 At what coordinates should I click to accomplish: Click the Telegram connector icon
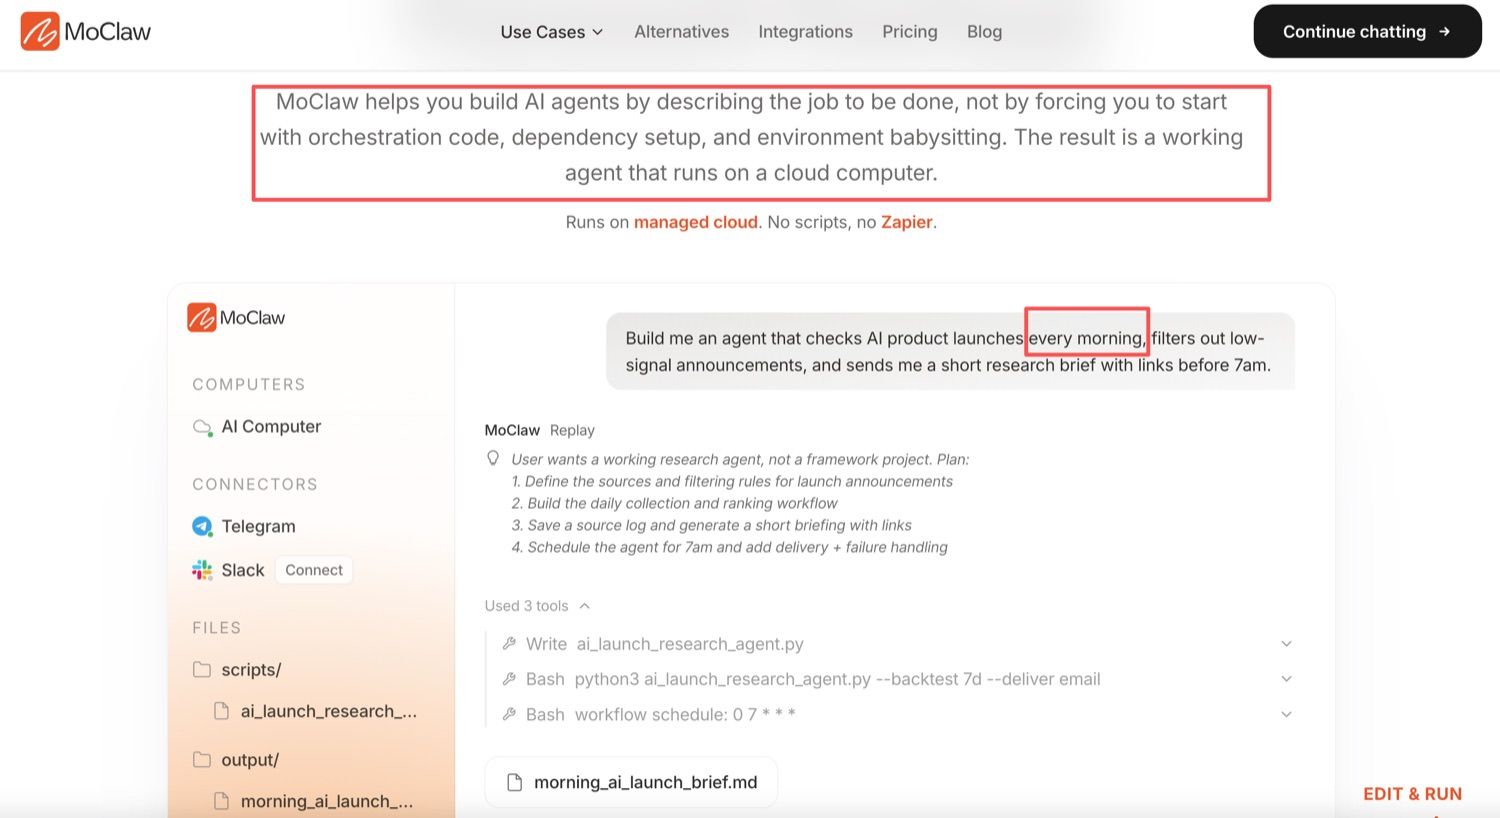[x=202, y=526]
